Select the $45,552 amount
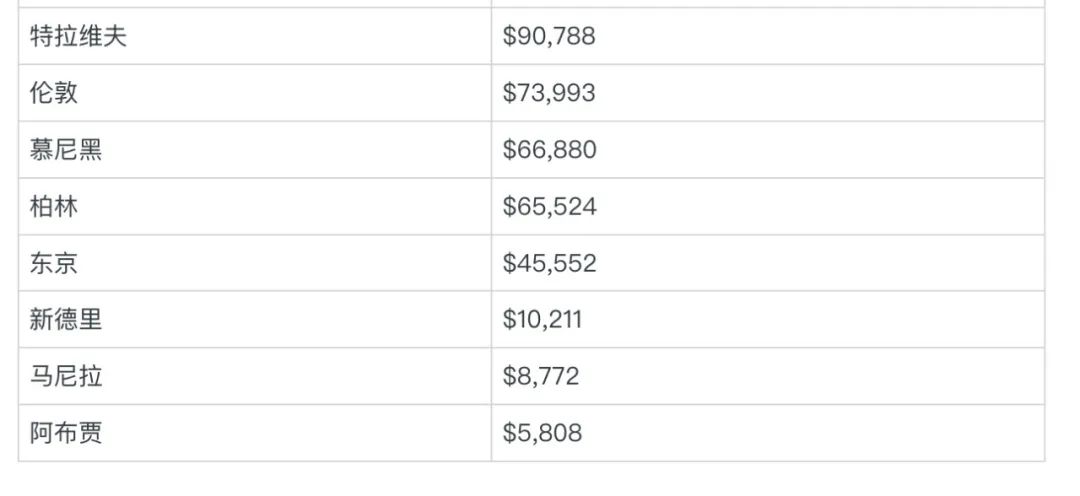 [x=549, y=263]
